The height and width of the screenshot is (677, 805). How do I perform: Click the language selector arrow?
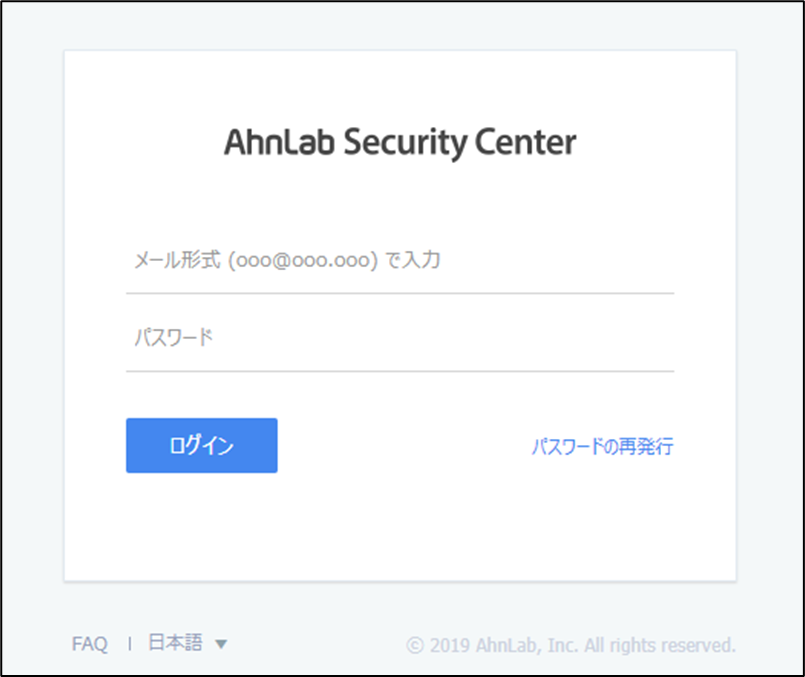point(222,644)
